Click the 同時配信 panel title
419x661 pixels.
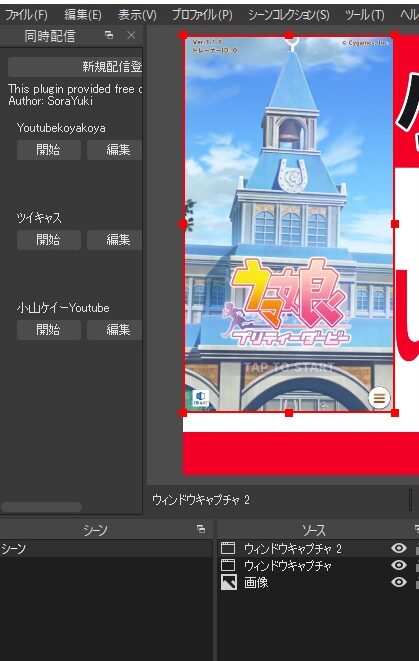[50, 36]
